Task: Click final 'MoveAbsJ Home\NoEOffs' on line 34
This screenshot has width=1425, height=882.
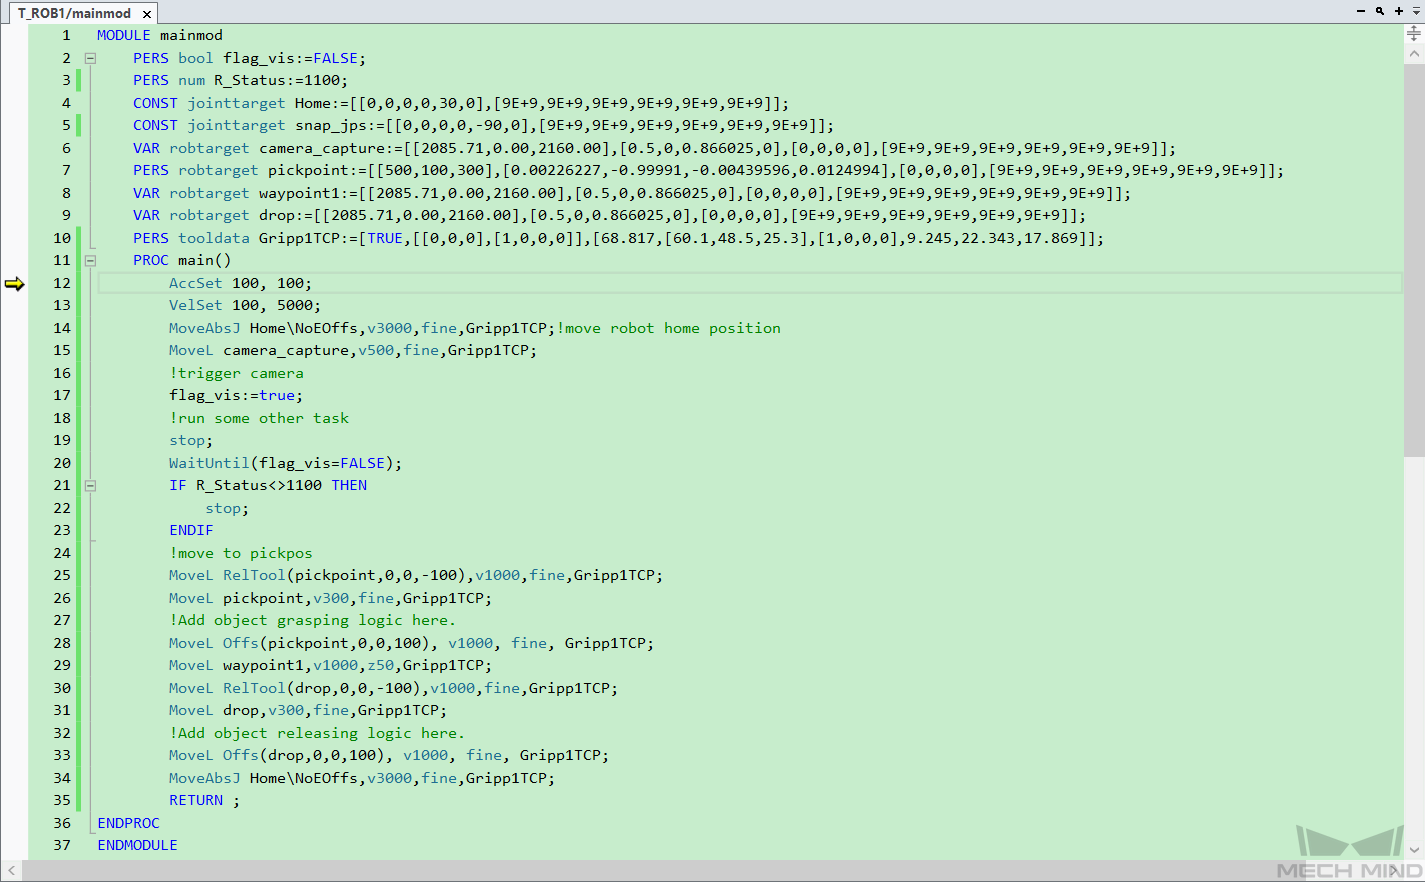Action: click(x=263, y=778)
